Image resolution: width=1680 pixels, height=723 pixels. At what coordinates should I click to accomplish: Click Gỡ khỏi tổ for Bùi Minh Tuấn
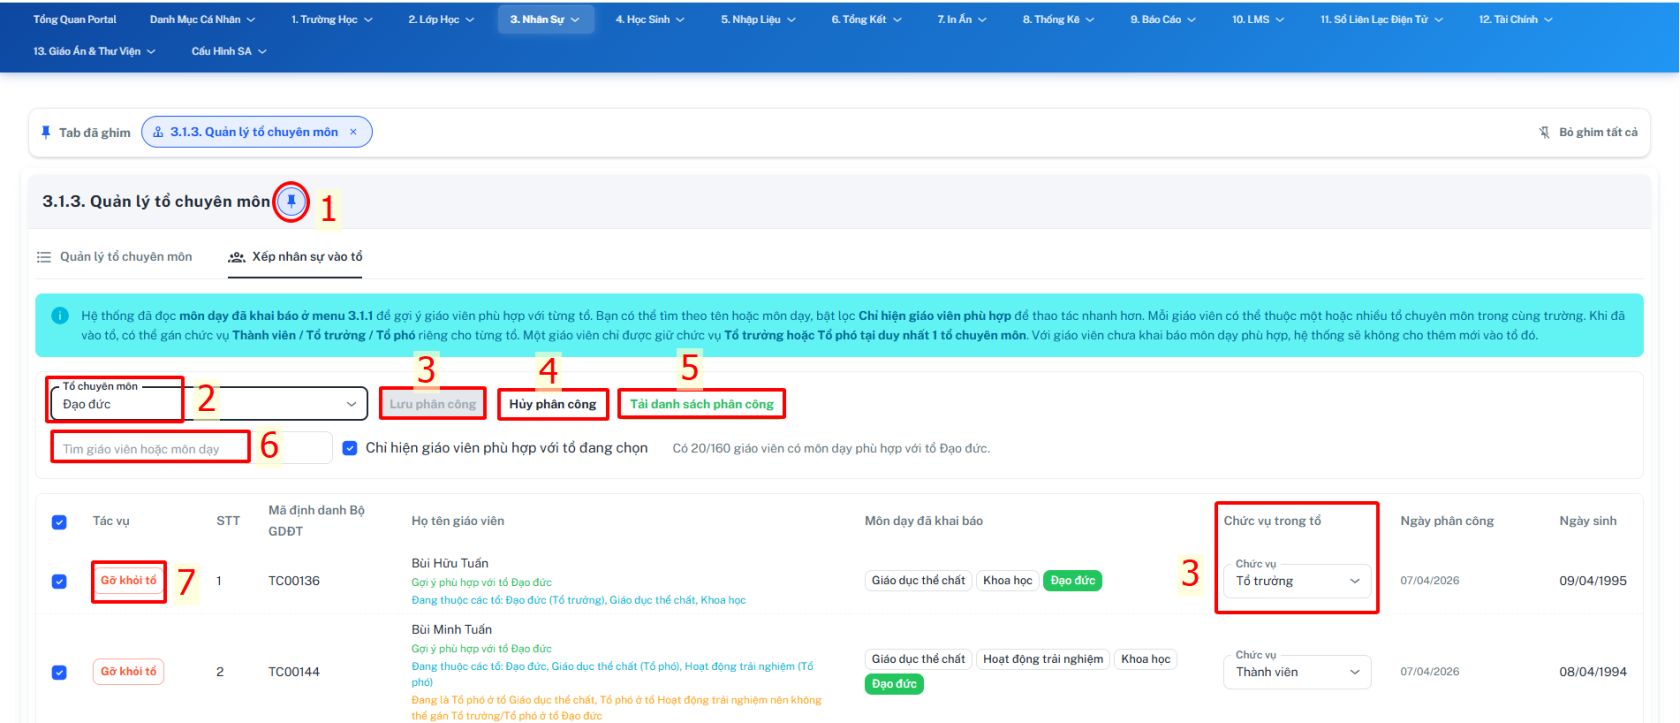coord(129,671)
